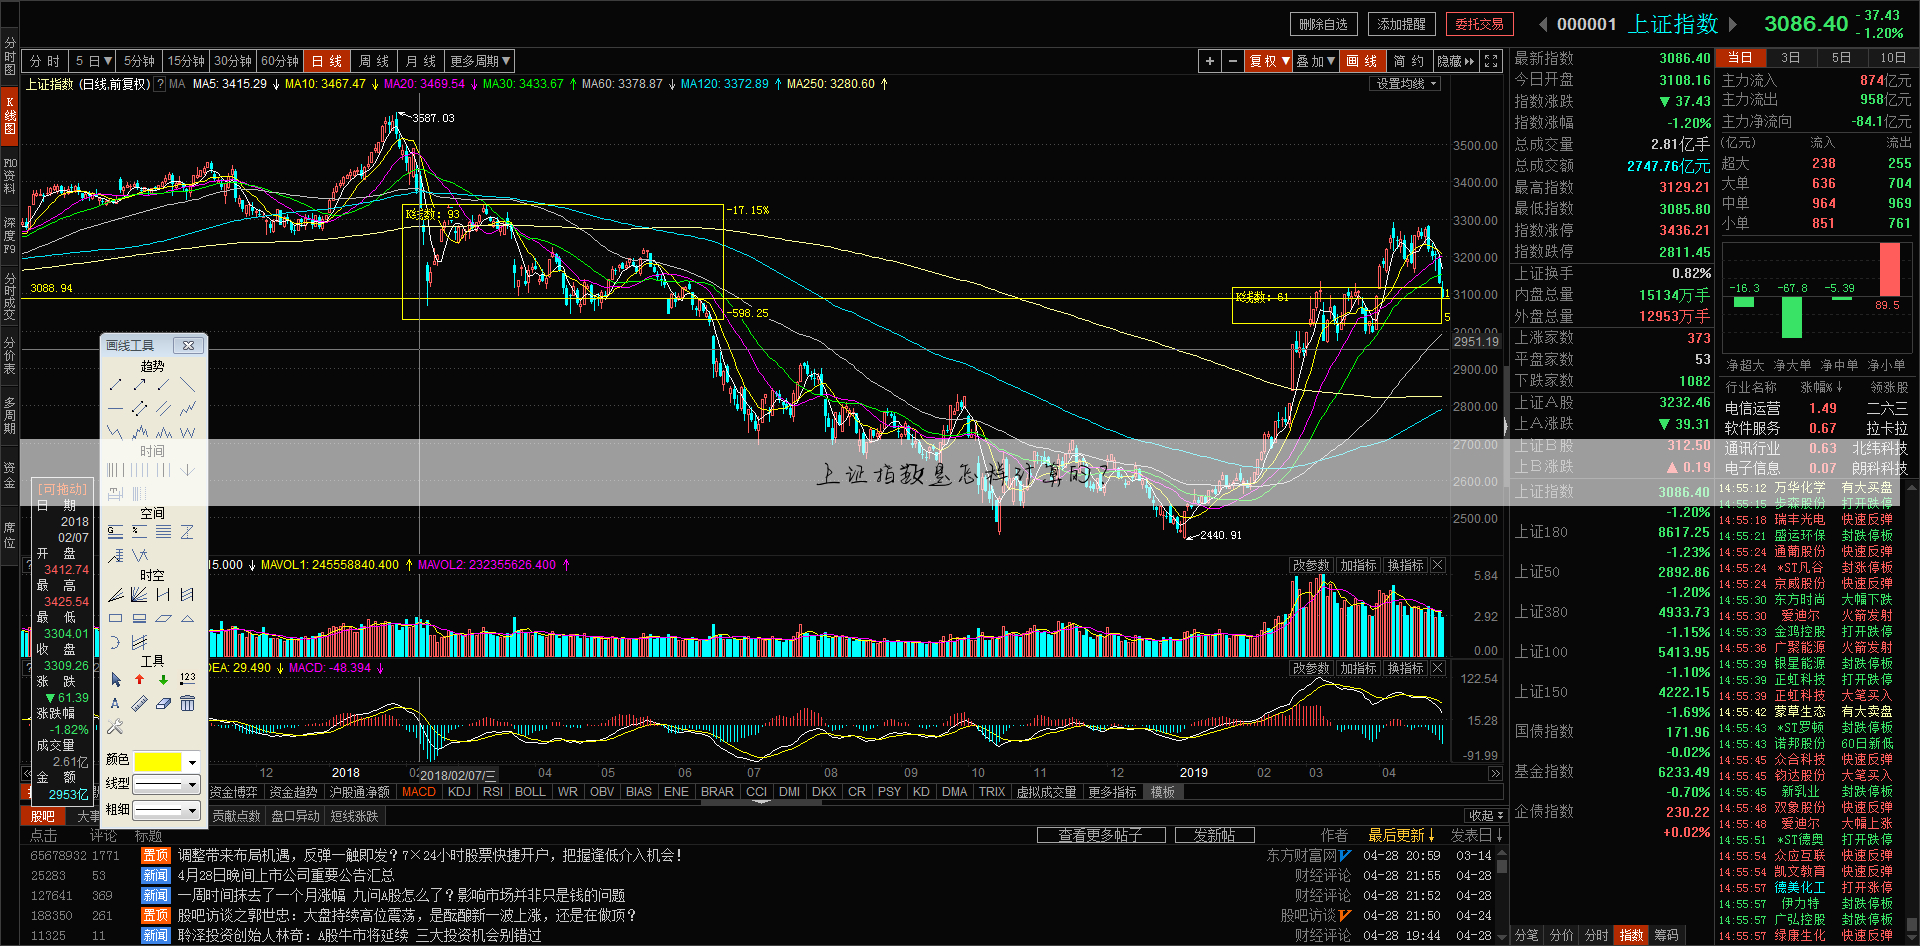Viewport: 1920px width, 946px height.
Task: Switch indicator to MACD
Action: [419, 791]
